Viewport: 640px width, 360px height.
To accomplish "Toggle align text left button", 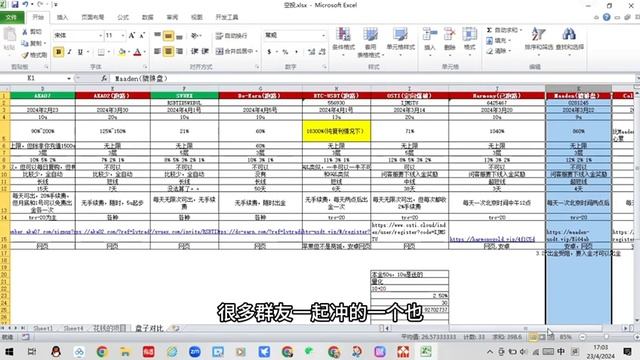I will (158, 51).
